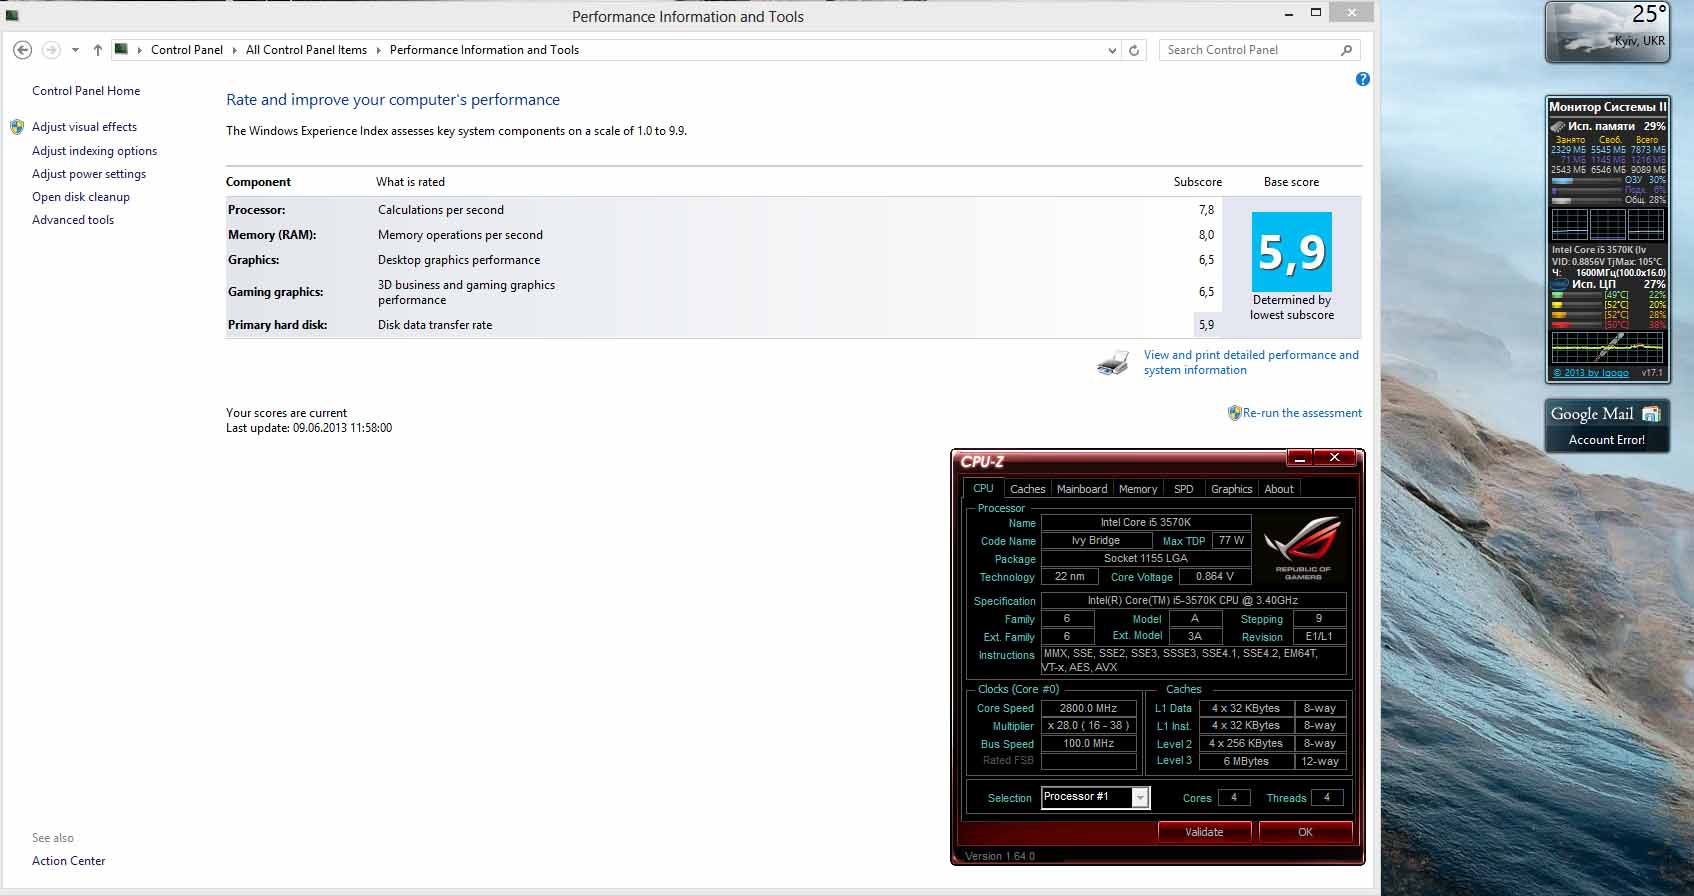This screenshot has height=896, width=1694.
Task: Click the Core Speed value 2800.0 MHz
Action: (x=1088, y=708)
